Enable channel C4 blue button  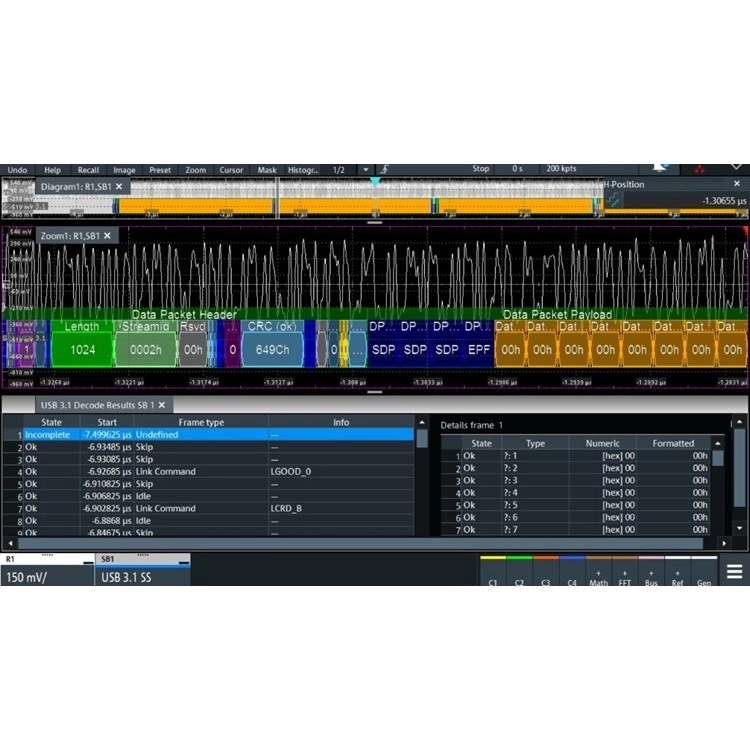pos(572,571)
